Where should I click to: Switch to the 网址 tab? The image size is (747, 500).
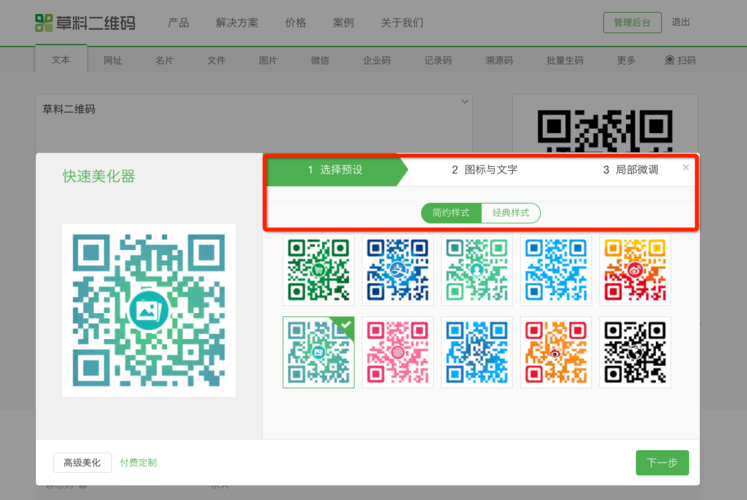pos(112,60)
